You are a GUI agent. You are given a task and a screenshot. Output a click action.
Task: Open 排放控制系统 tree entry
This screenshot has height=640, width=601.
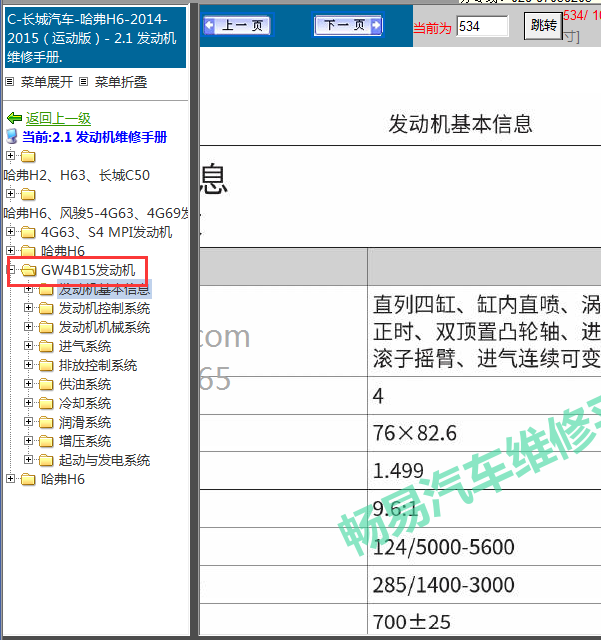(x=98, y=365)
